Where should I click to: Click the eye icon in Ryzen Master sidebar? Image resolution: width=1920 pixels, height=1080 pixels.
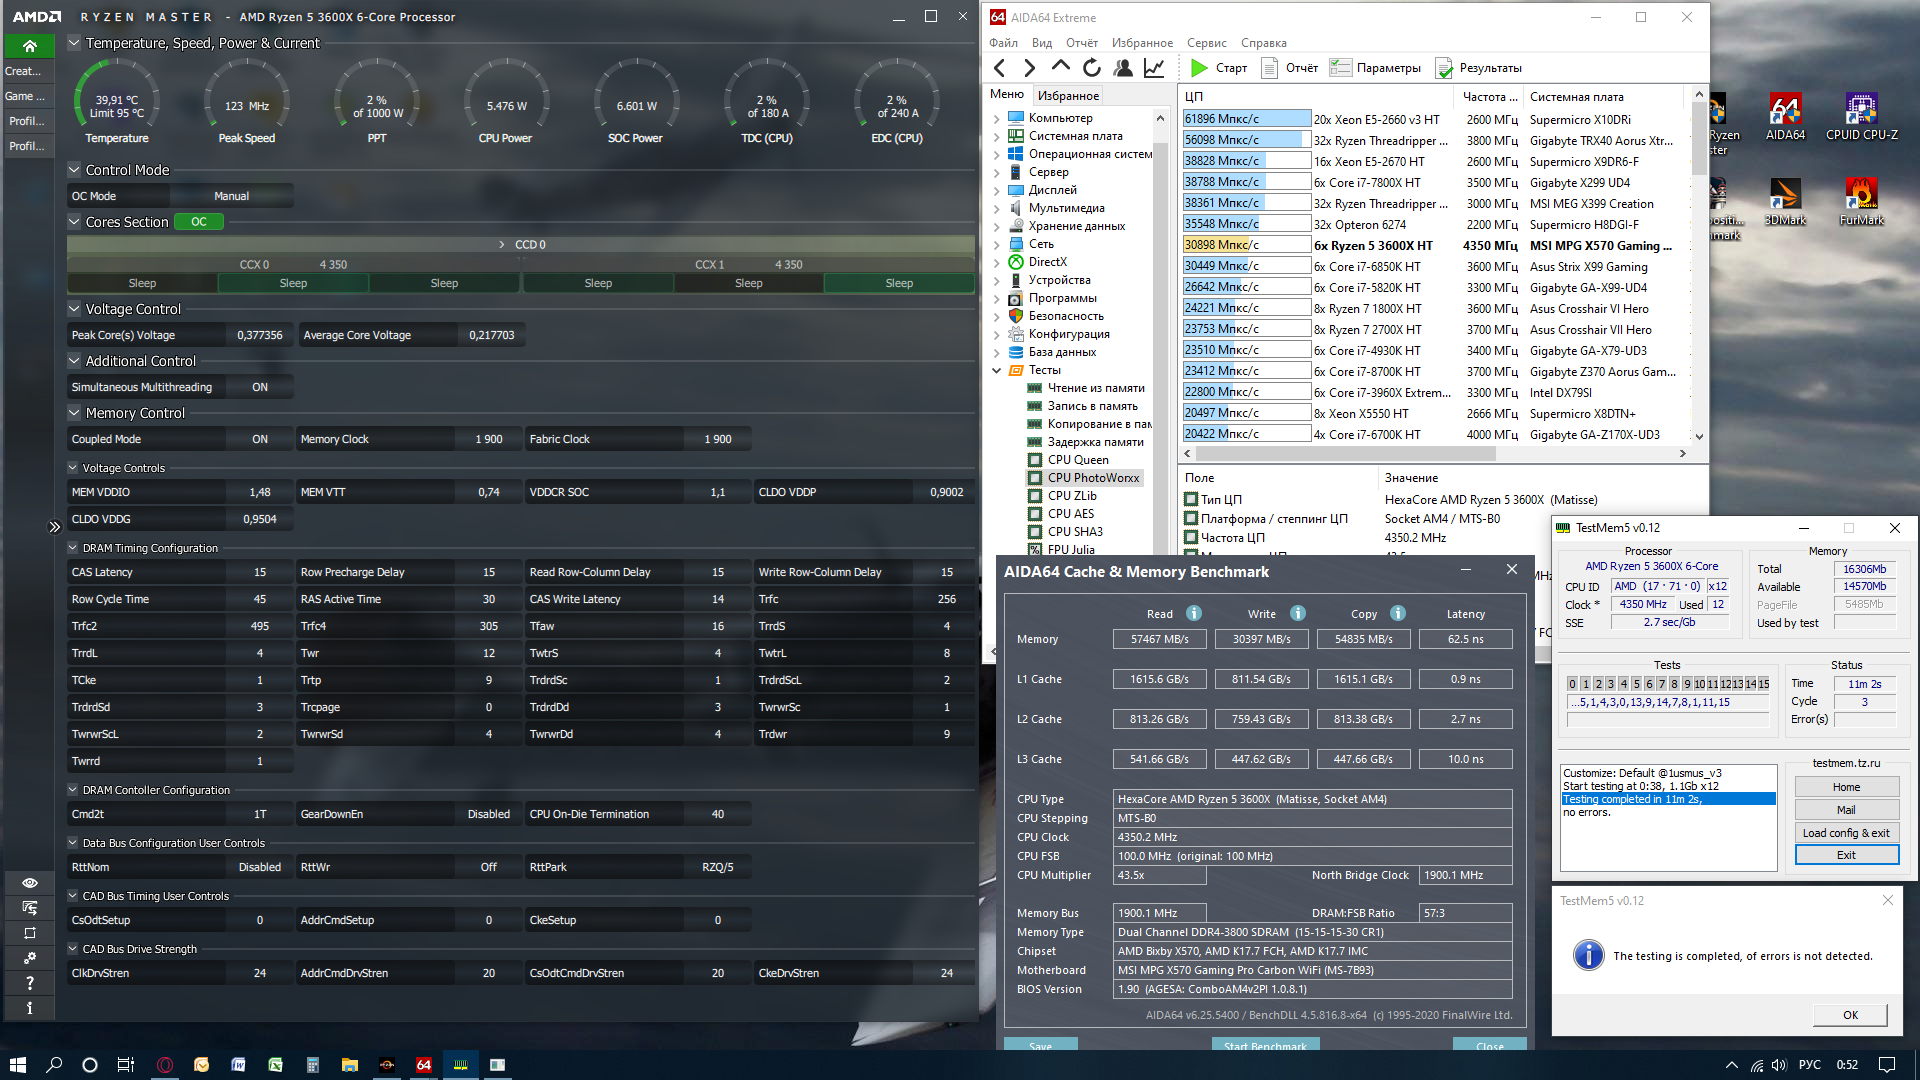tap(29, 882)
